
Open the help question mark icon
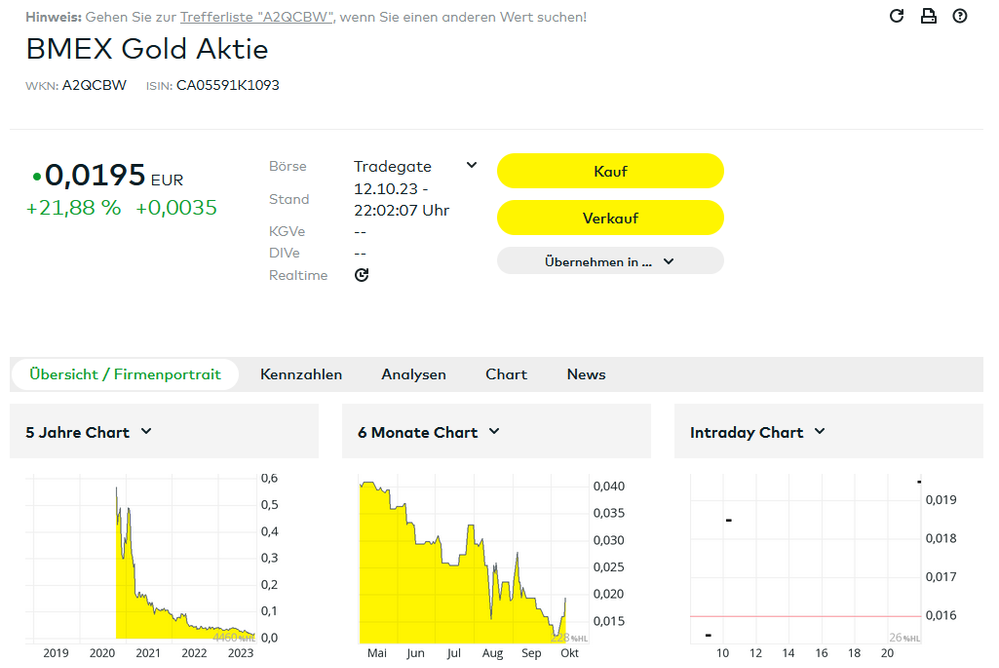click(x=960, y=16)
